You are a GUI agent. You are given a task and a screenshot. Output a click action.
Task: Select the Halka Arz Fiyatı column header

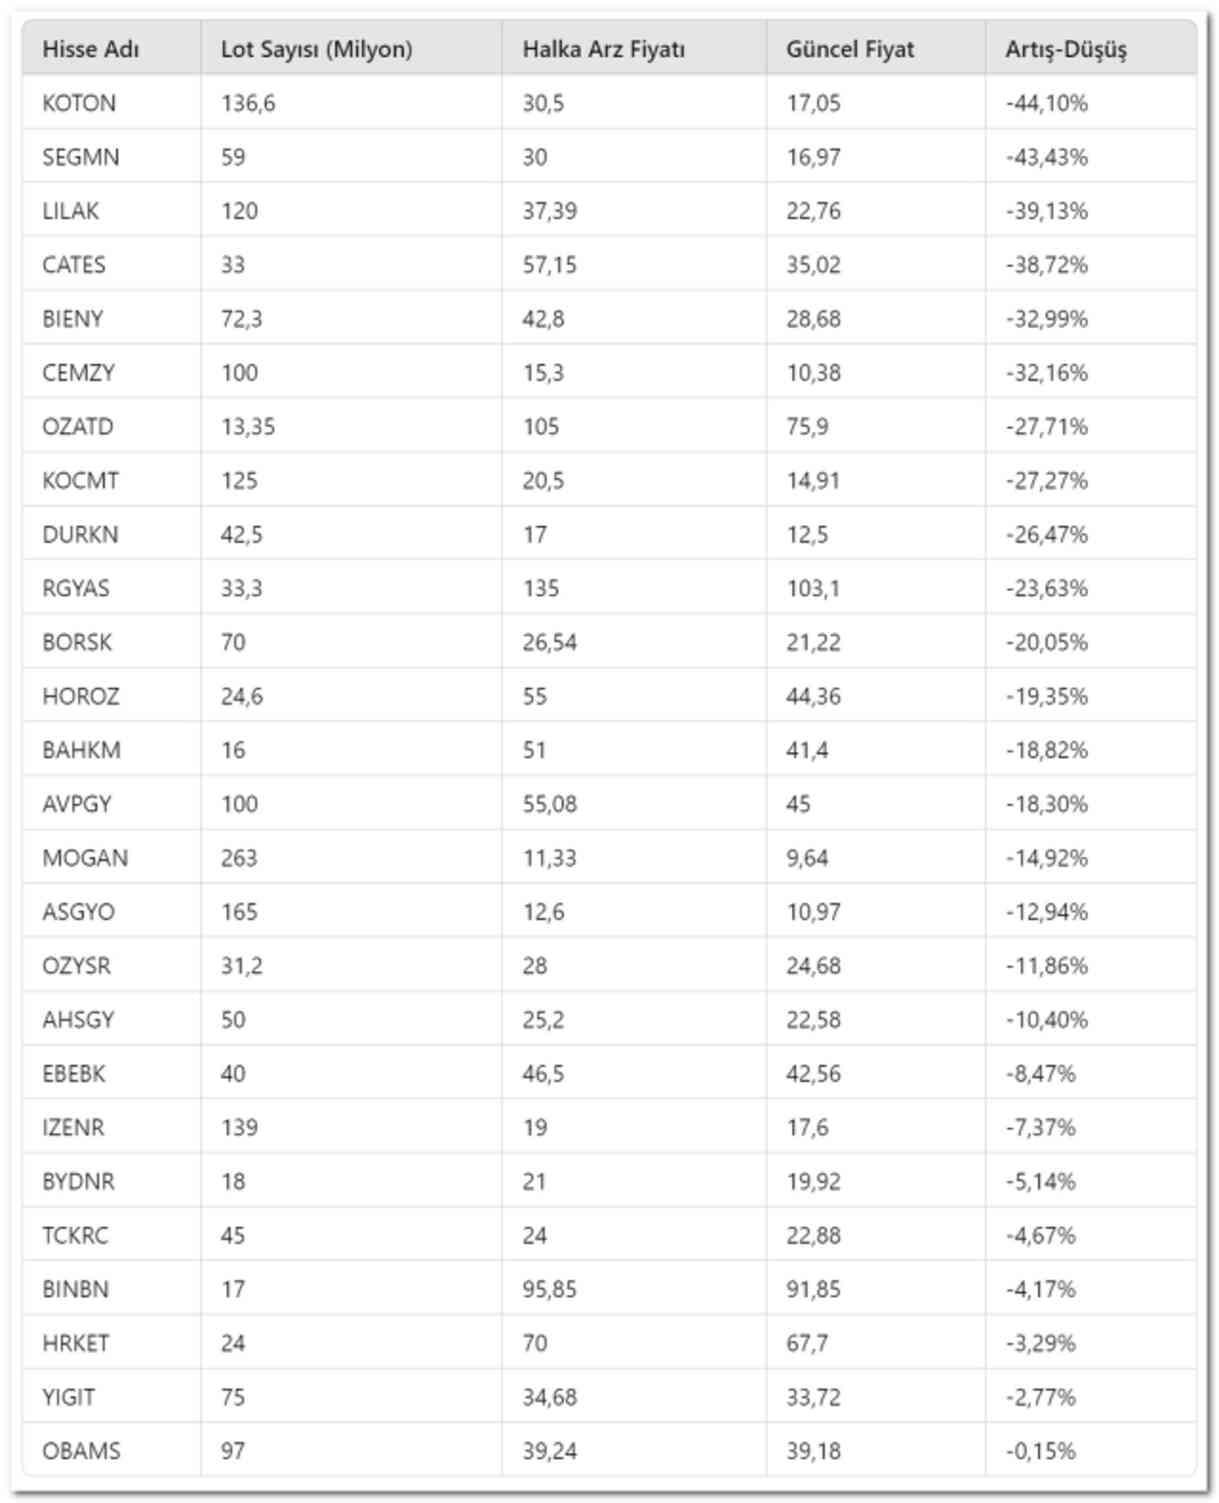[603, 49]
